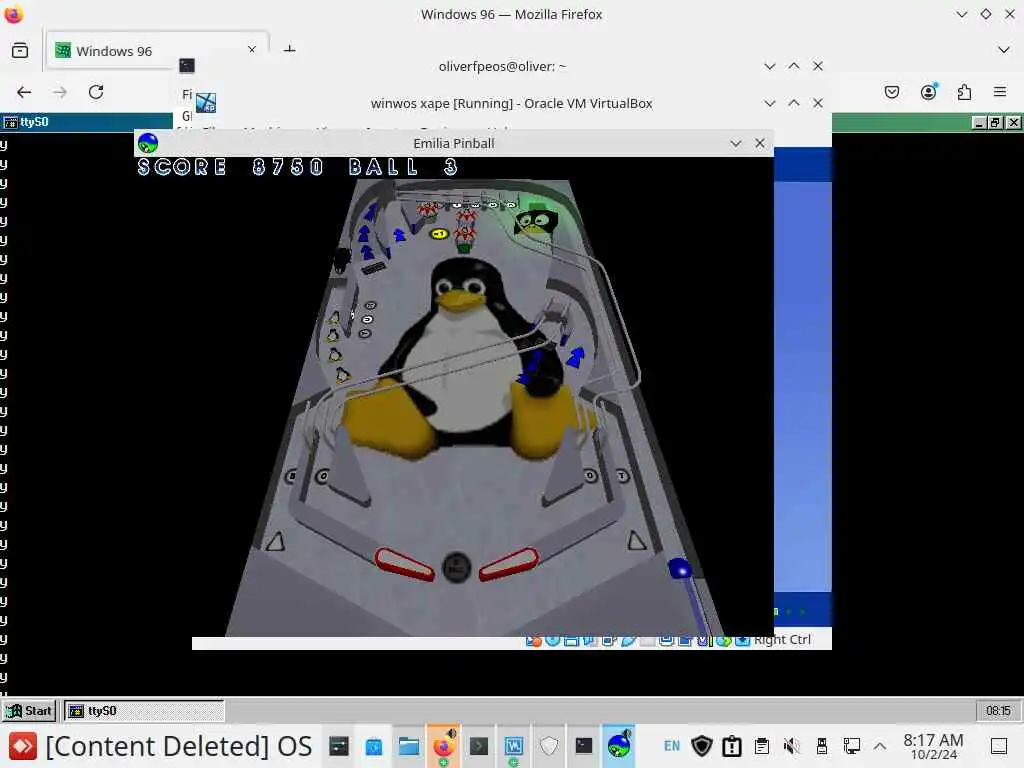This screenshot has width=1024, height=768.
Task: Expand the hidden system tray icons arrow
Action: 880,746
